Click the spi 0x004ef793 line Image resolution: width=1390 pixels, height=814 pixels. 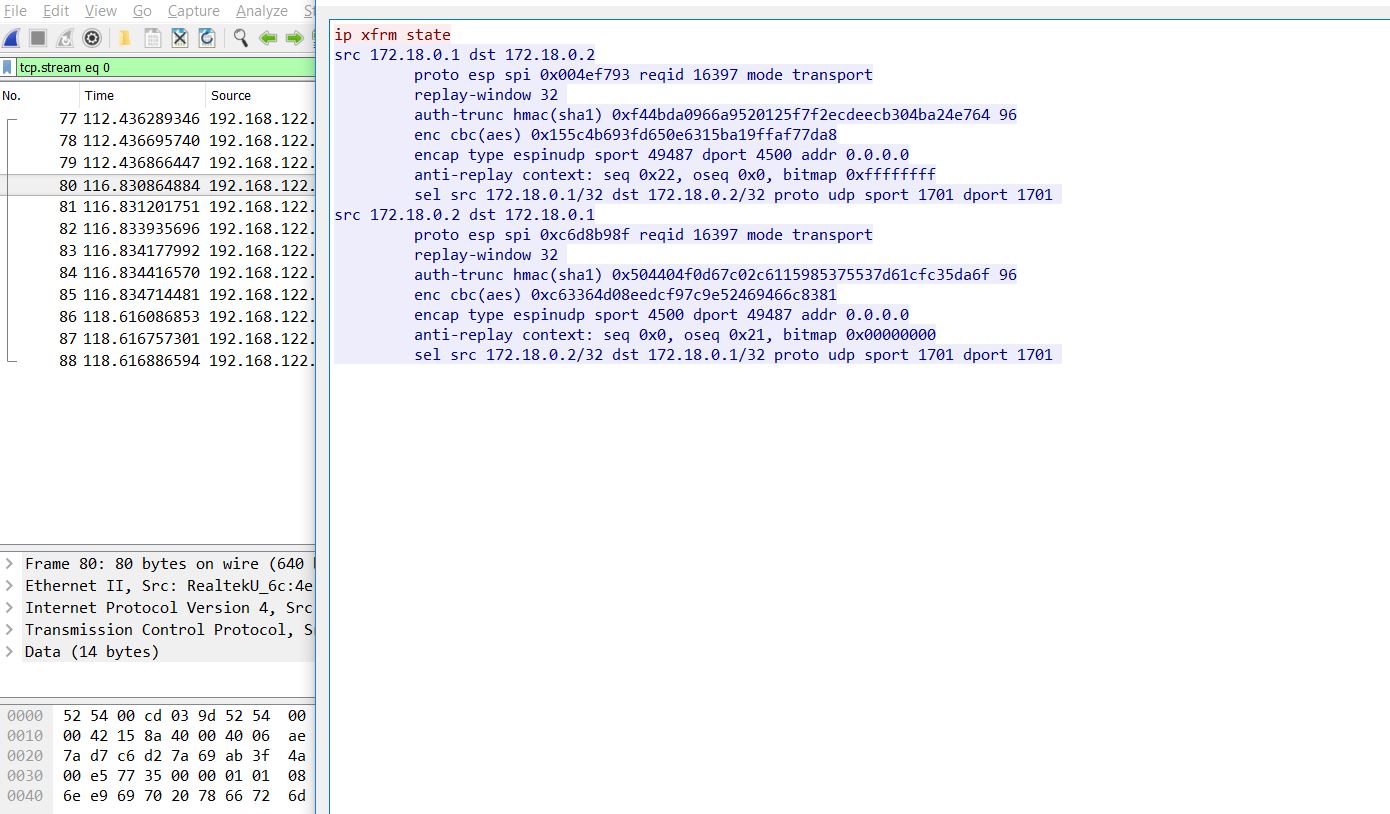[643, 75]
